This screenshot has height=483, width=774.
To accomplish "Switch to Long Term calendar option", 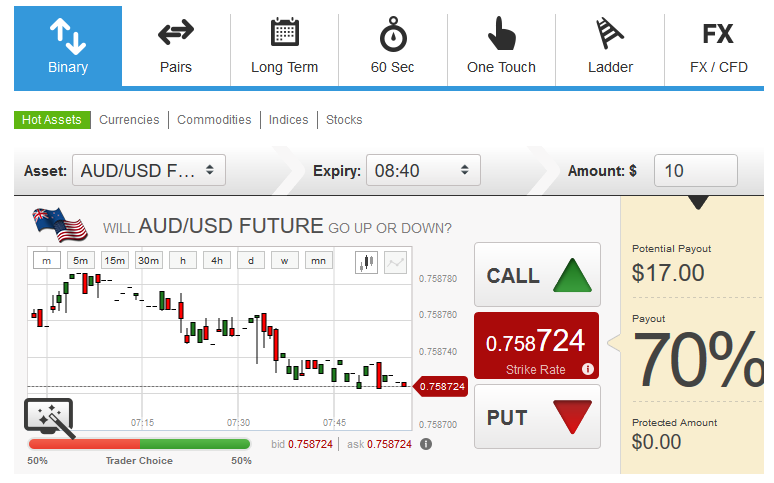I will coord(284,47).
